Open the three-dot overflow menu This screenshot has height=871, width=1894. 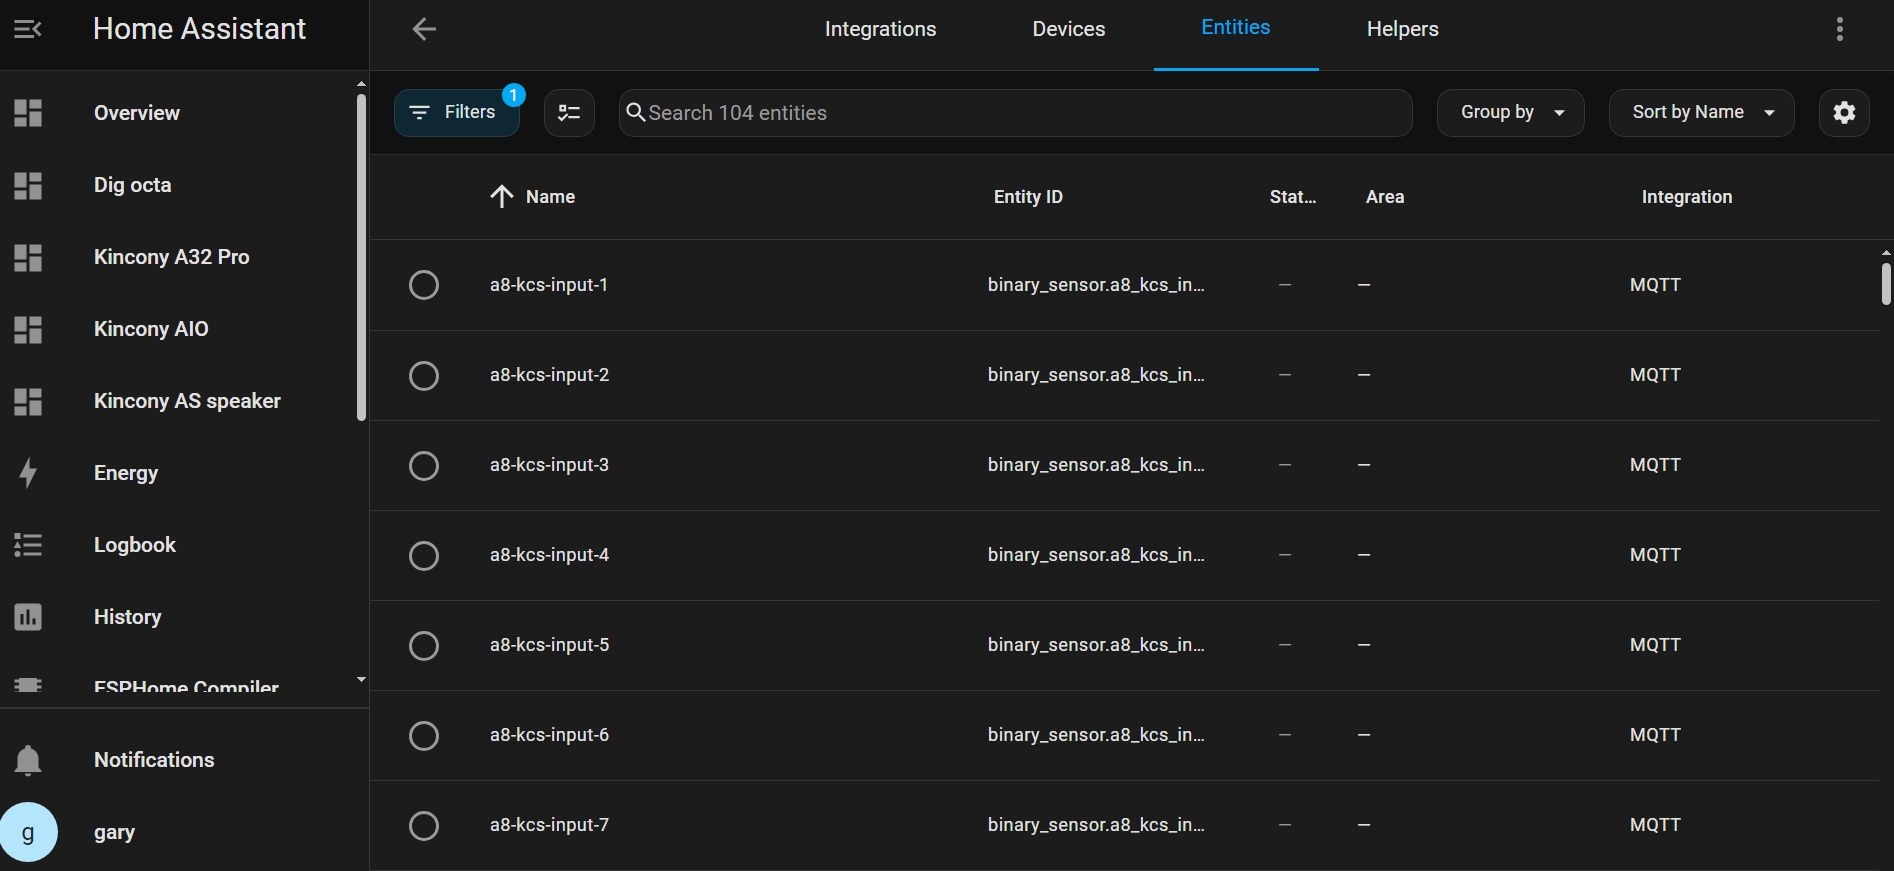(1839, 29)
